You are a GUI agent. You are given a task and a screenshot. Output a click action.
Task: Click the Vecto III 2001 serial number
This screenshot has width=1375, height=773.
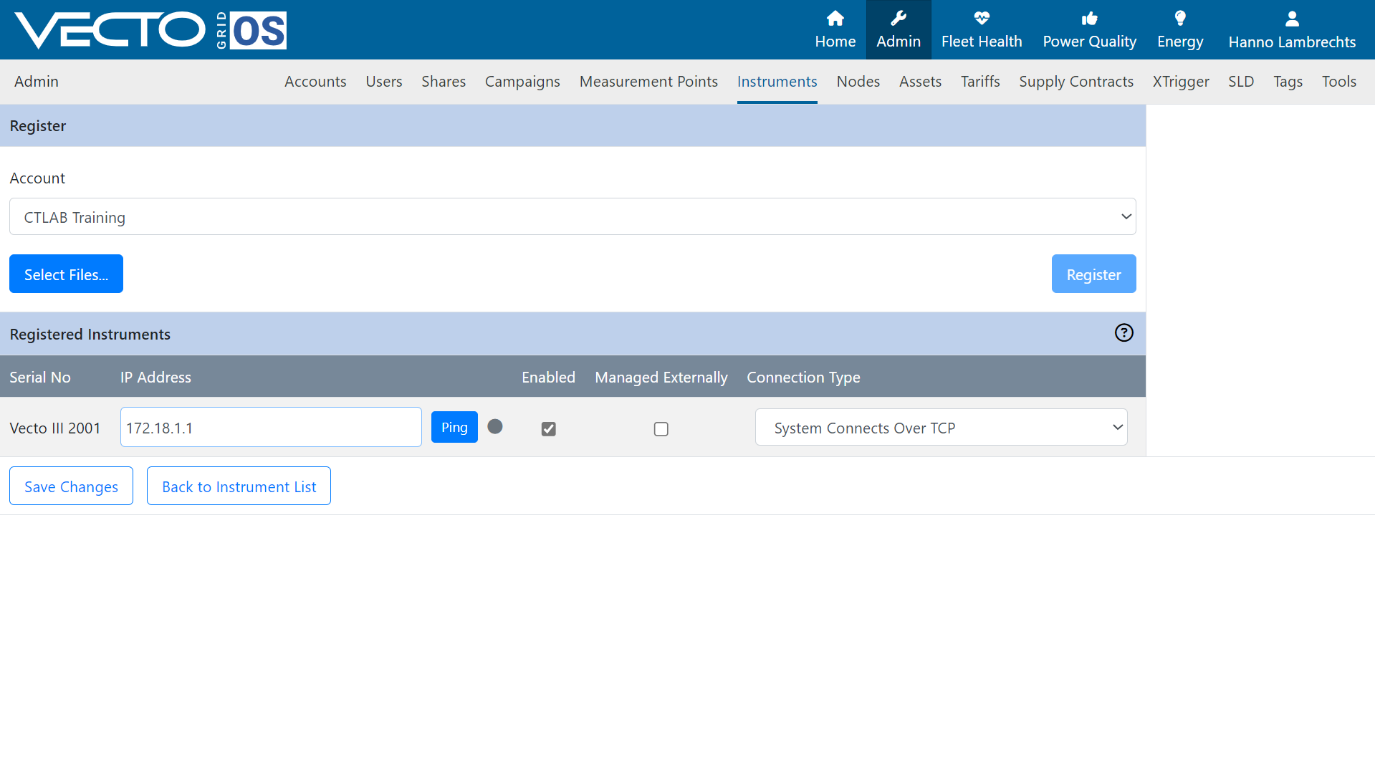[55, 428]
